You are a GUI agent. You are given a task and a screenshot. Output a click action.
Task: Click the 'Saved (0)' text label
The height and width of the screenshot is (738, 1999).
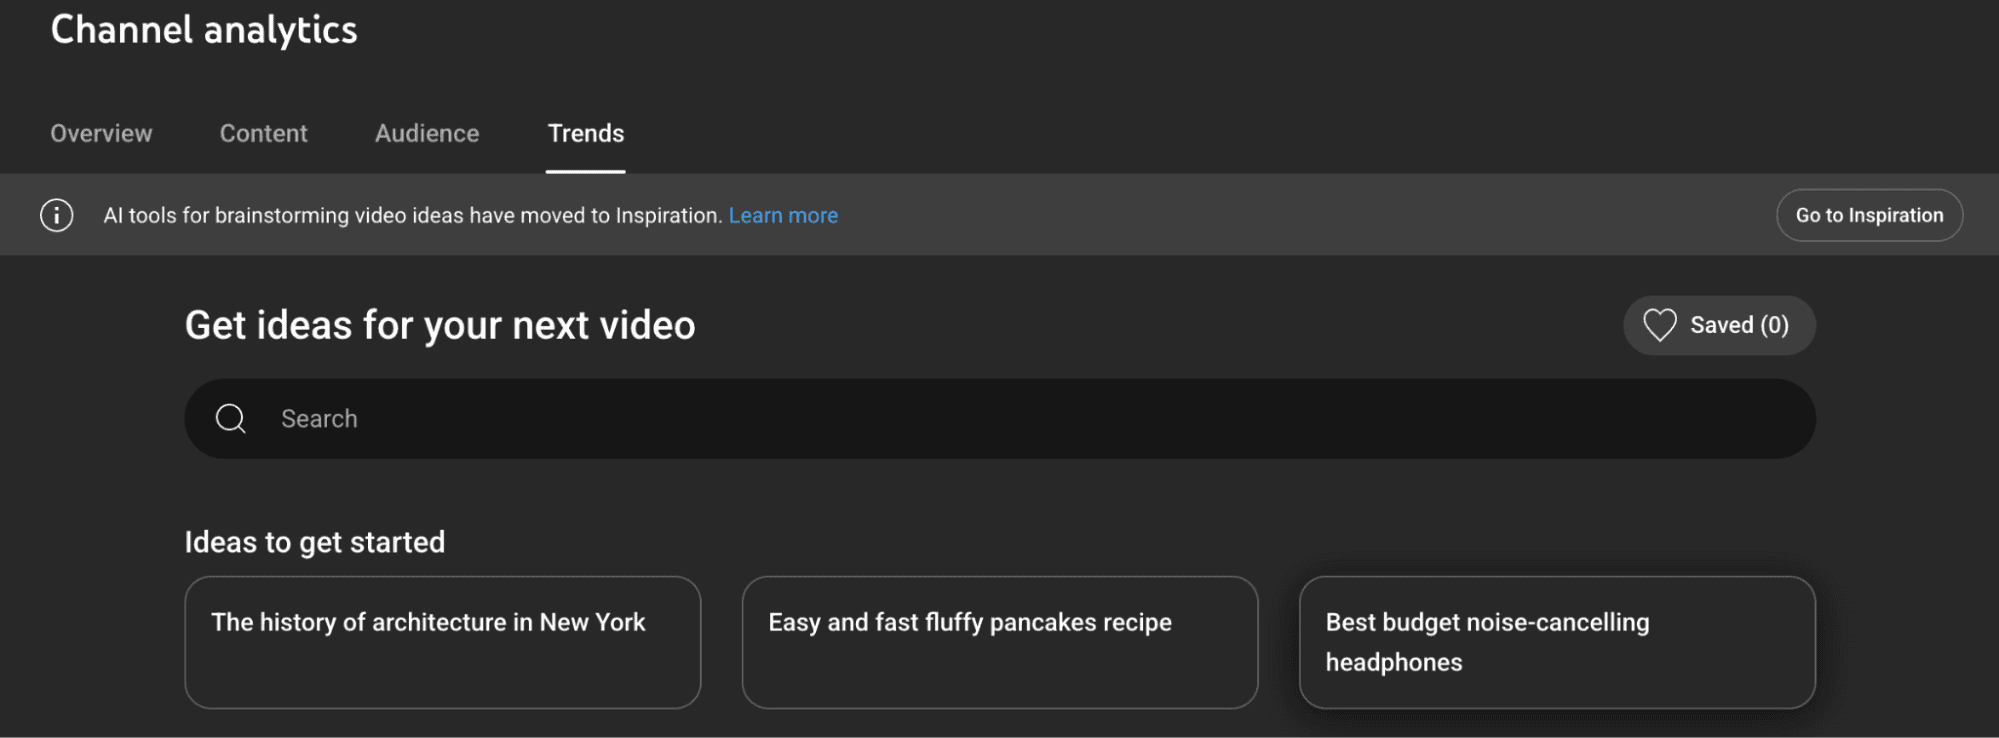tap(1739, 325)
